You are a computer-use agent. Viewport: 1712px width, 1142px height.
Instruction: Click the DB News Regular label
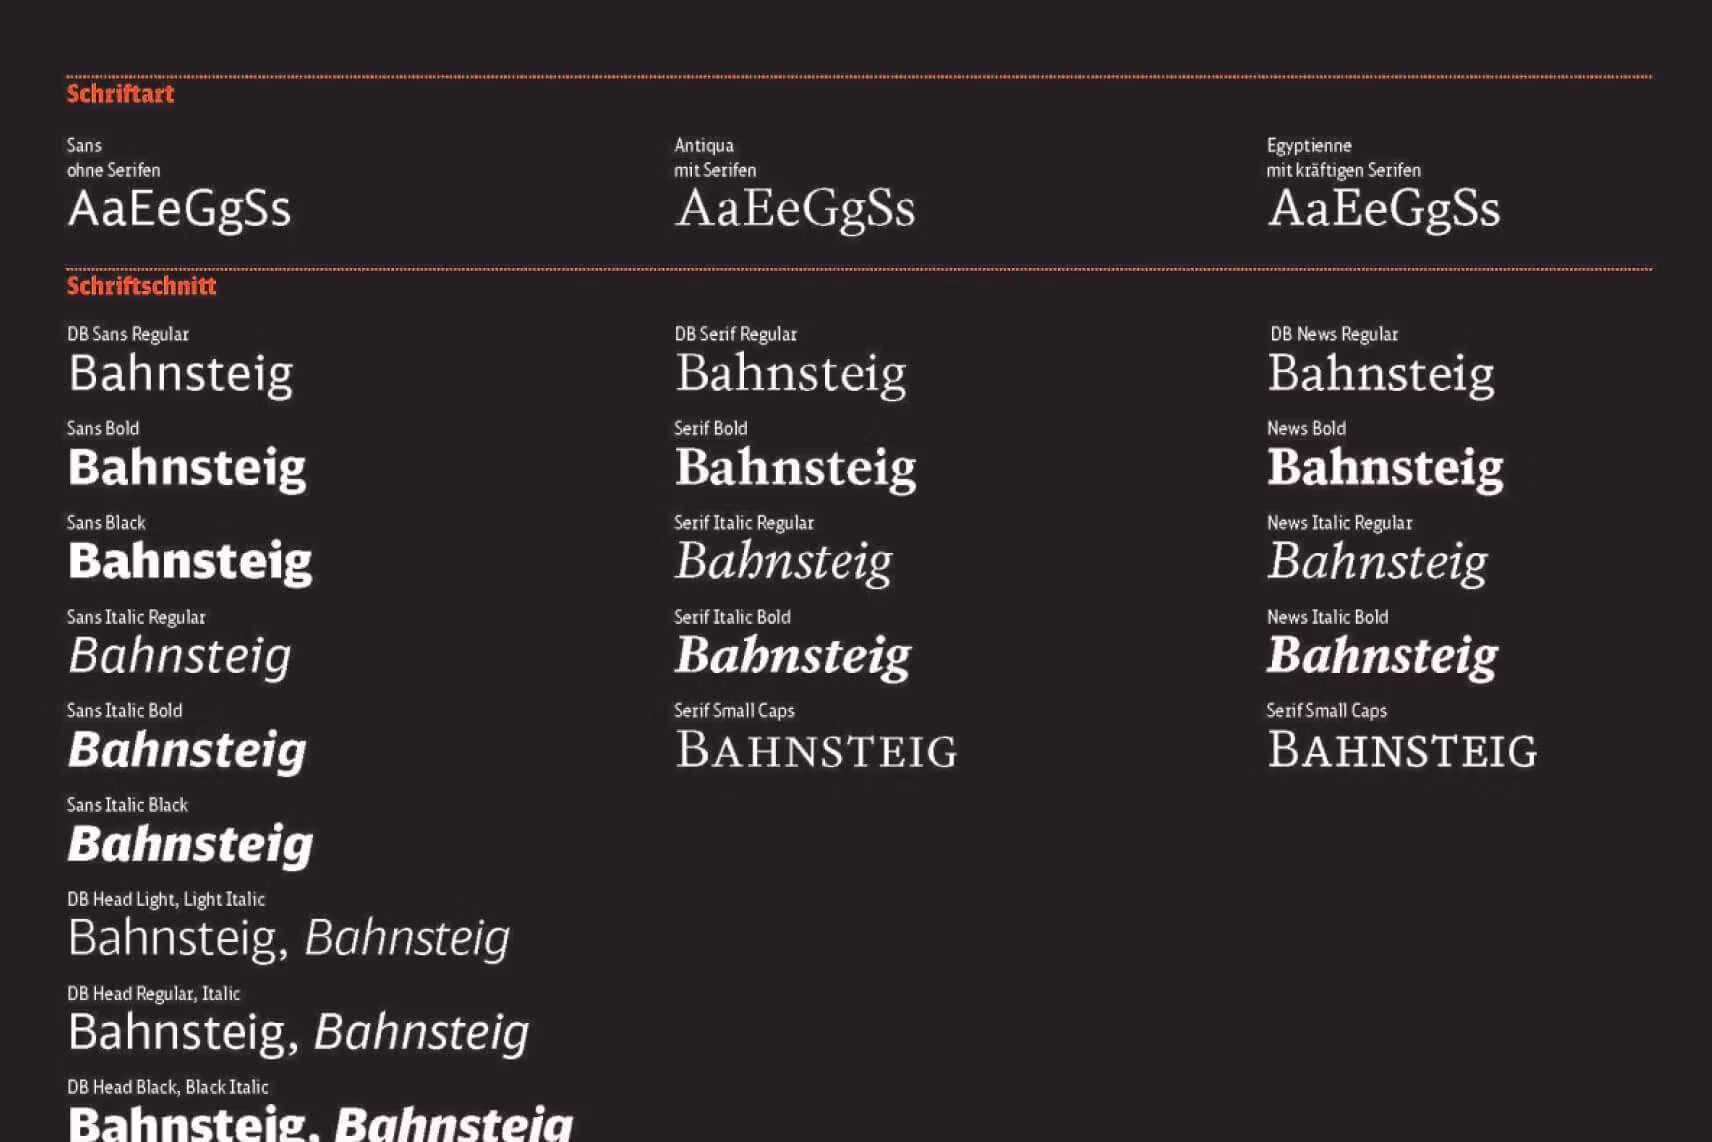tap(1334, 334)
